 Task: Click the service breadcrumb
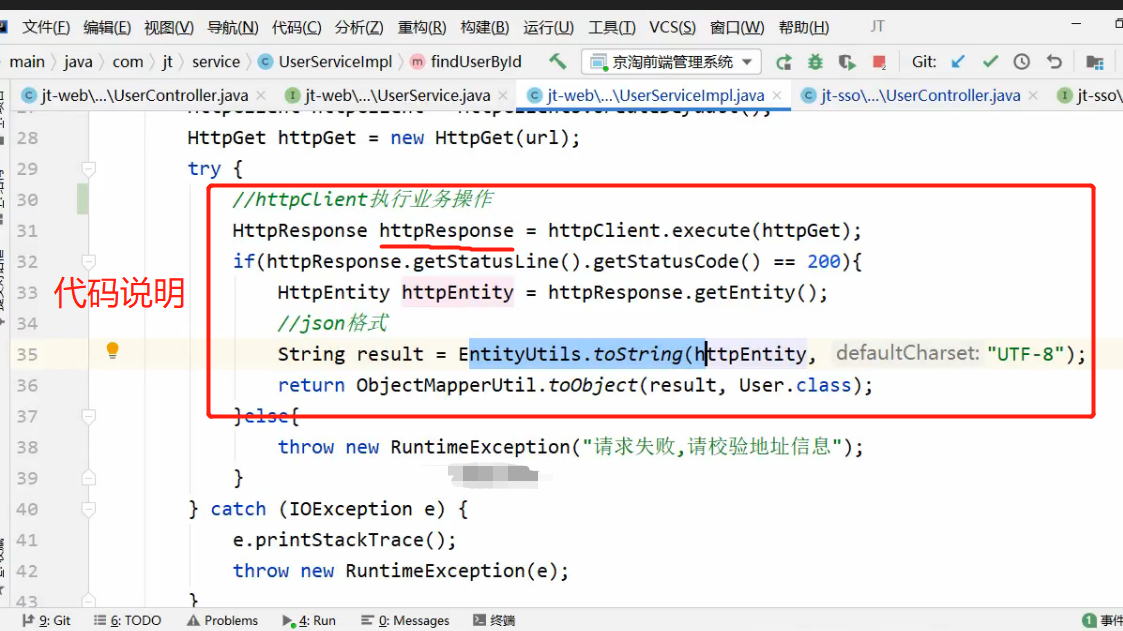[216, 62]
